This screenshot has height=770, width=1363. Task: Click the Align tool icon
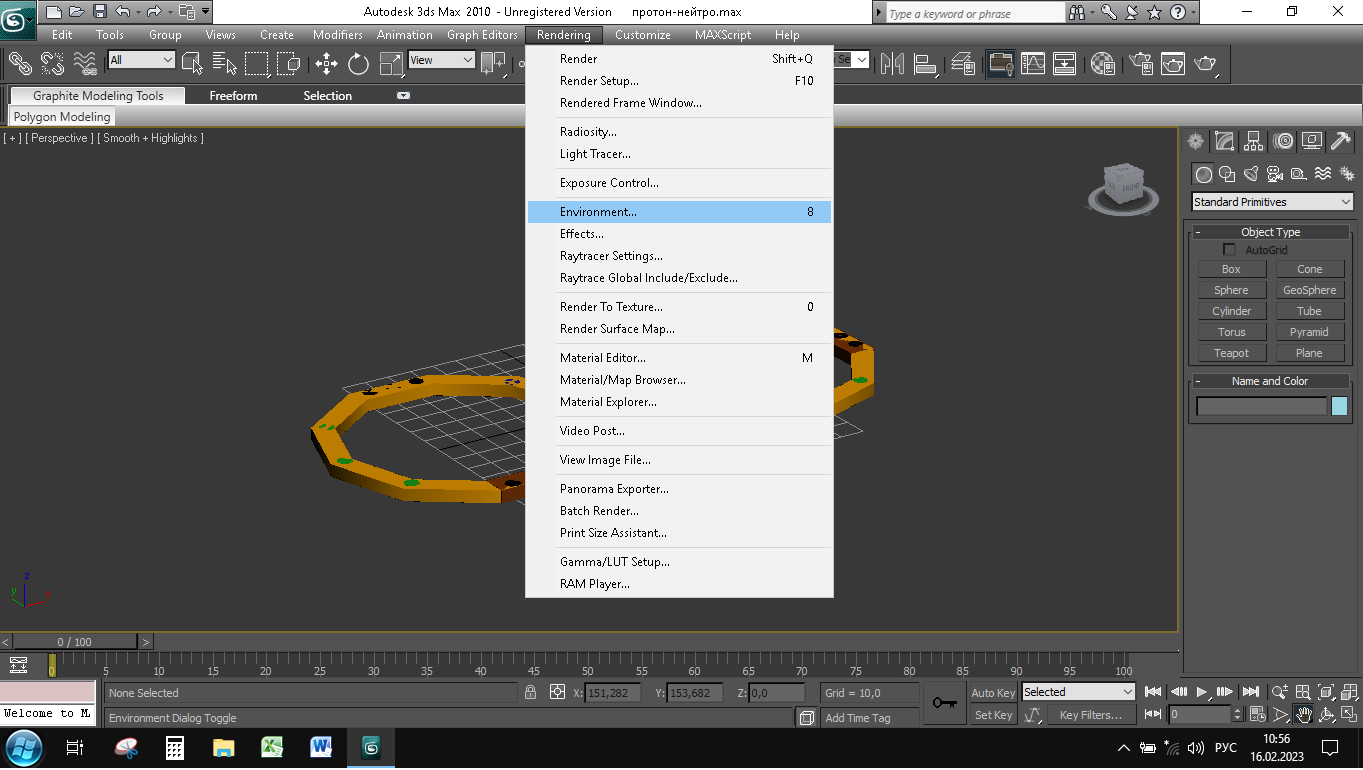[x=926, y=63]
